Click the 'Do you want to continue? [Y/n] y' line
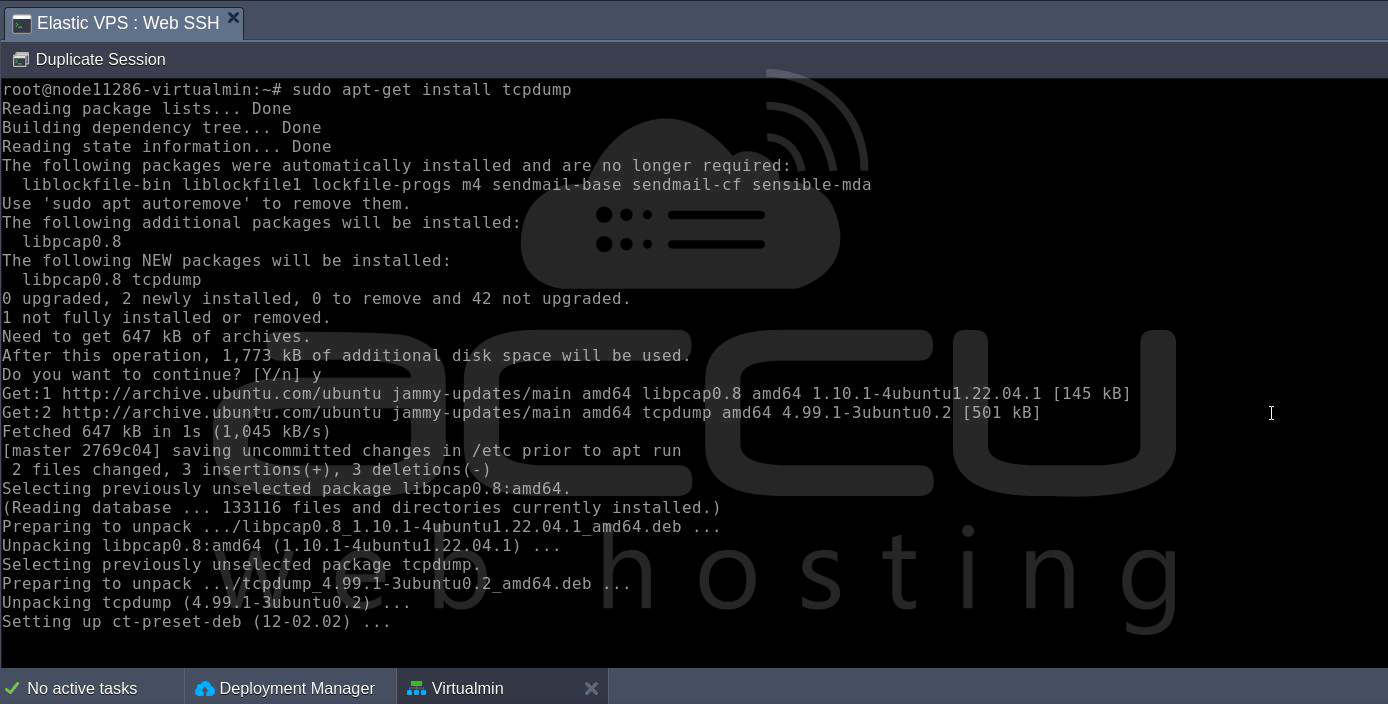The width and height of the screenshot is (1388, 704). 162,375
